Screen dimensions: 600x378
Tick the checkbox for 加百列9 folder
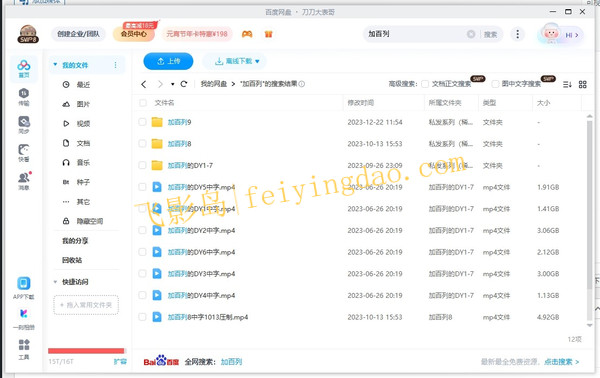pyautogui.click(x=142, y=122)
